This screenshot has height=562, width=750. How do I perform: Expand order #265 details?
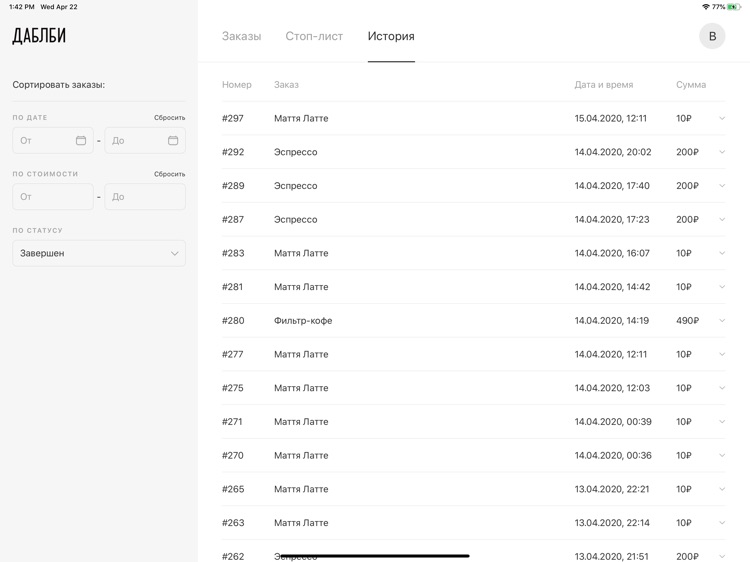click(722, 489)
